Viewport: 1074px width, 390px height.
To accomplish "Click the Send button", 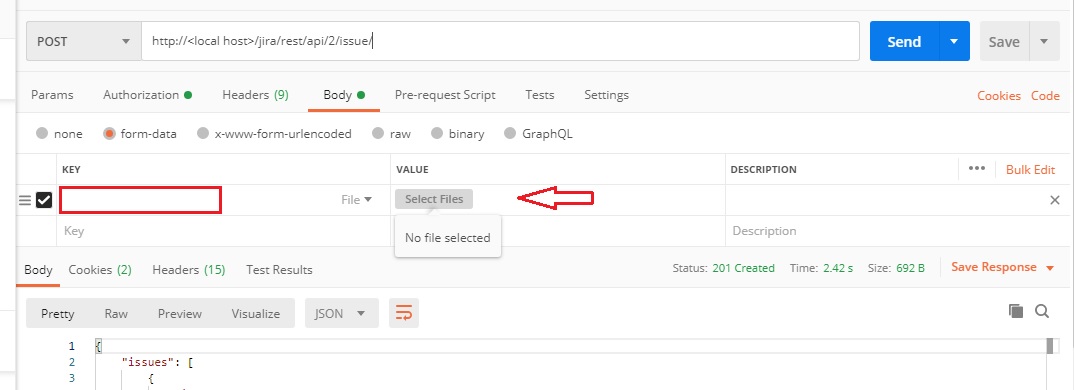I will point(904,41).
